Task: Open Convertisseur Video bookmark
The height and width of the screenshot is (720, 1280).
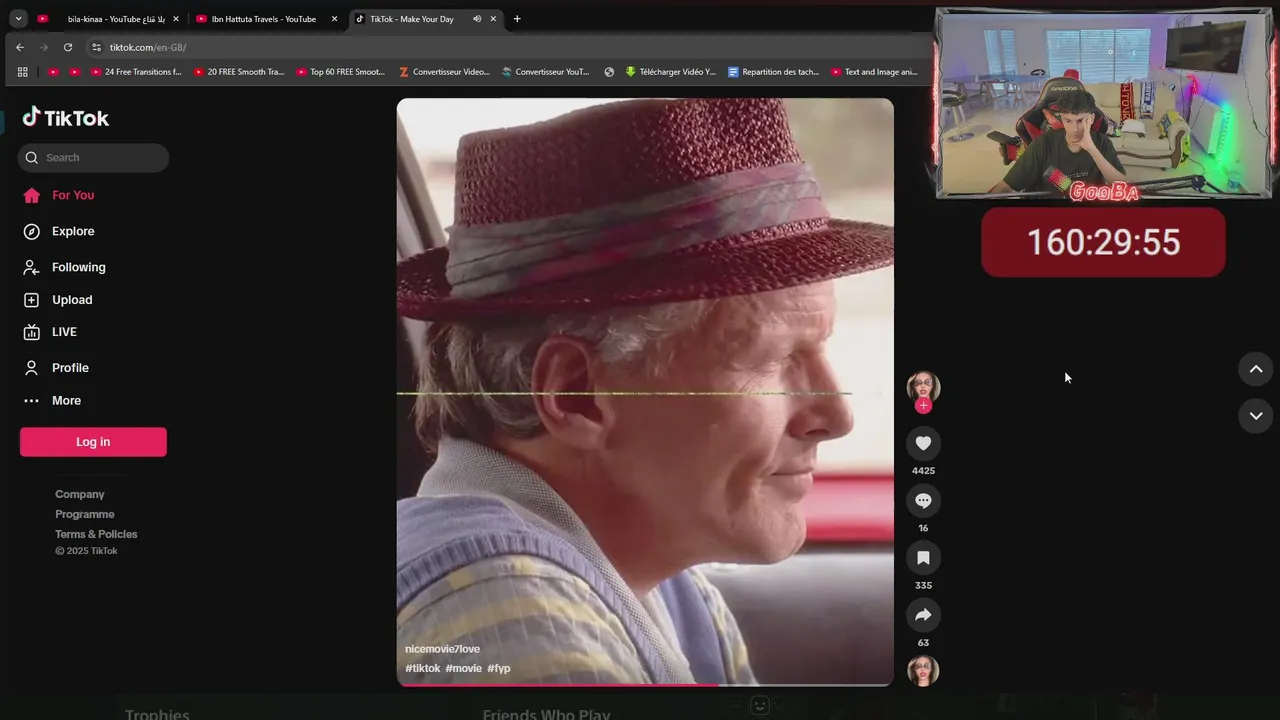Action: [x=444, y=72]
